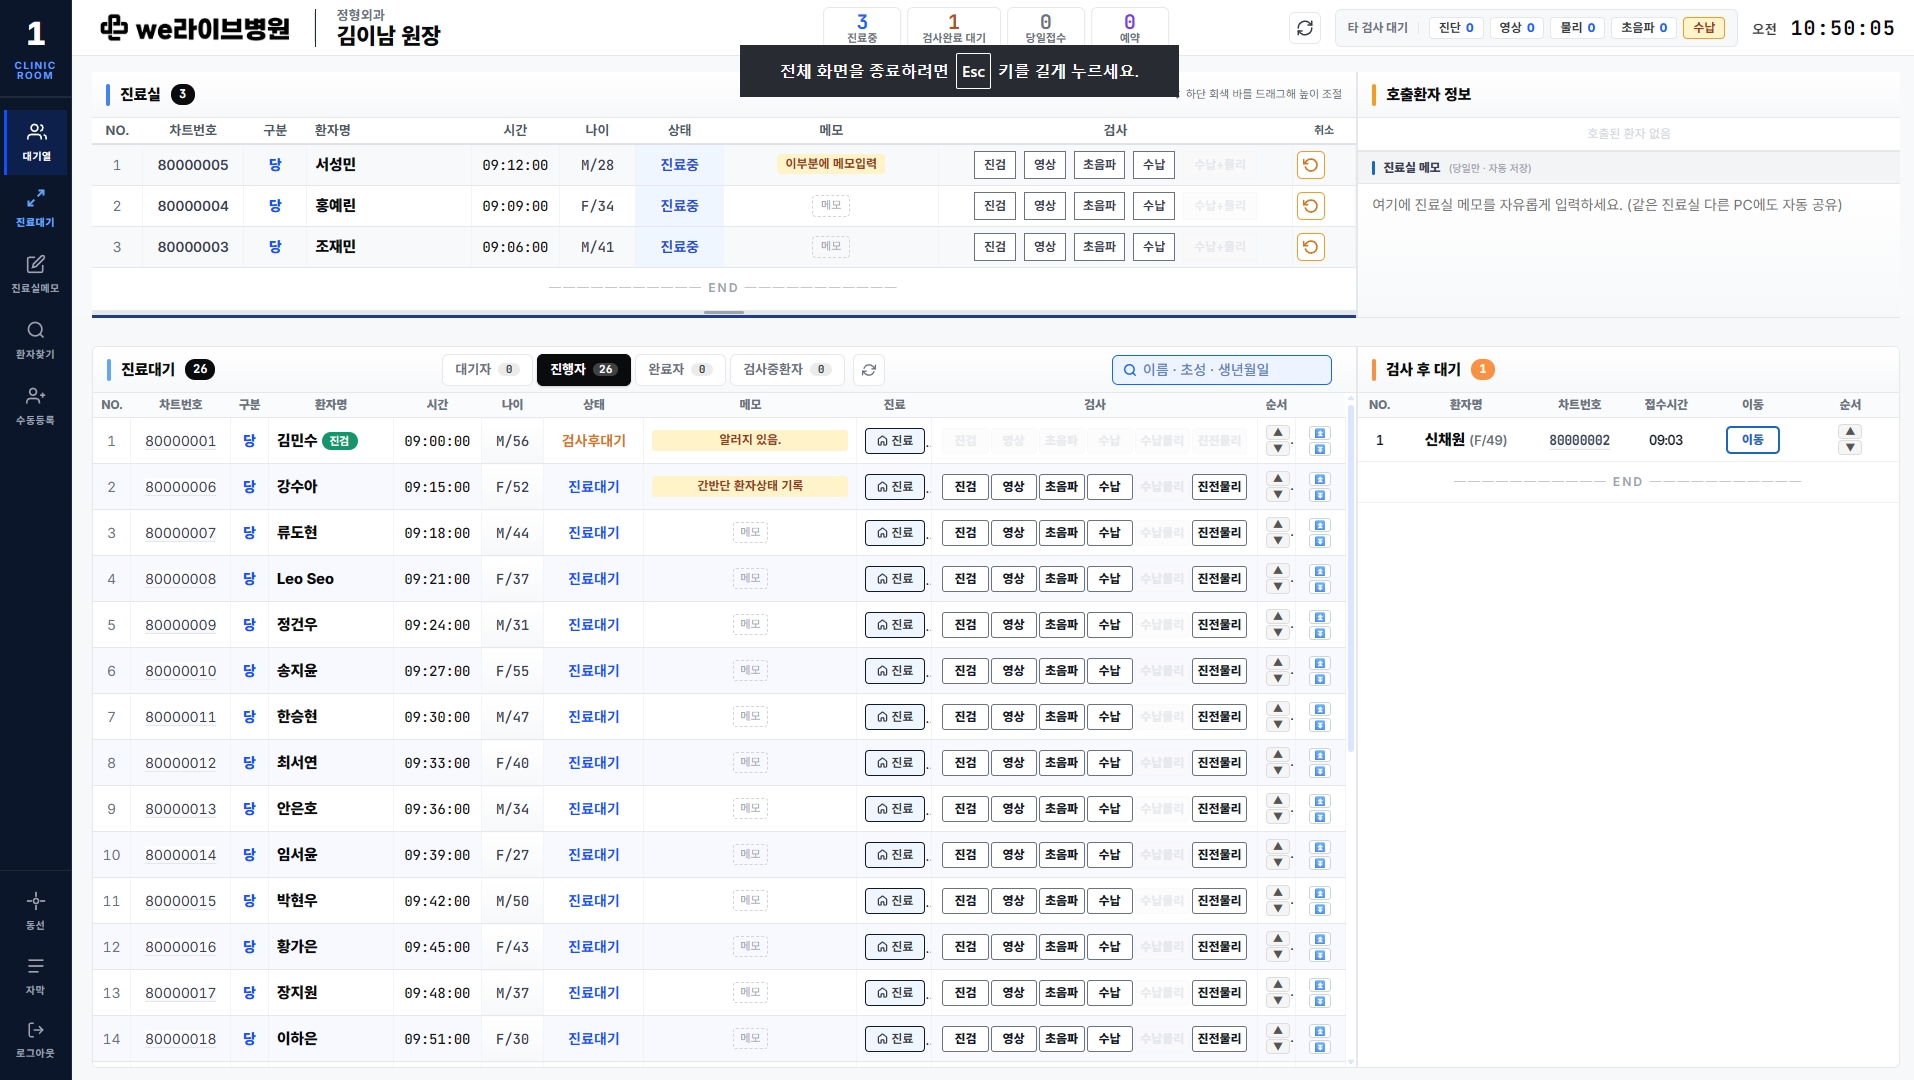This screenshot has height=1080, width=1914.
Task: Click the 진료대기 list vertical scrollbar
Action: [x=1351, y=580]
